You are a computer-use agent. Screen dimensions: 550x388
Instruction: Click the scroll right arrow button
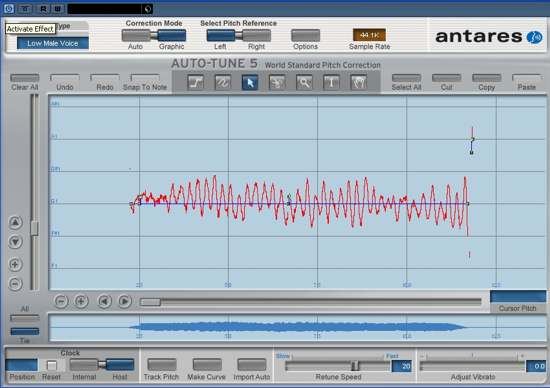point(125,301)
